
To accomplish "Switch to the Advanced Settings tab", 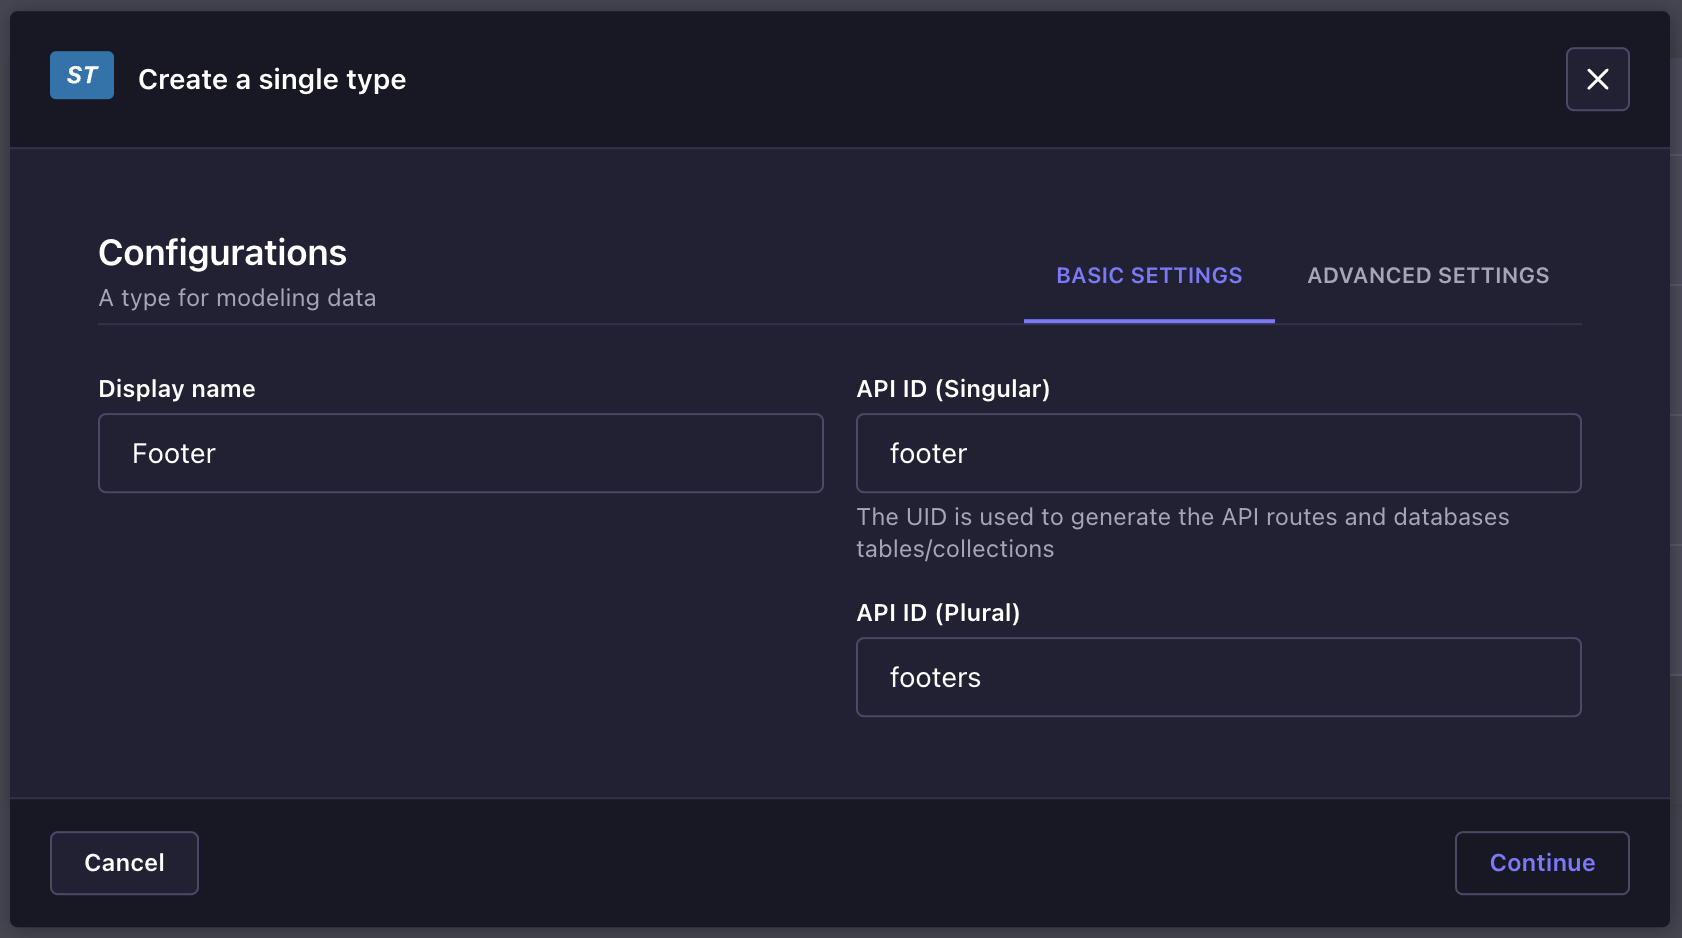I will (x=1427, y=276).
